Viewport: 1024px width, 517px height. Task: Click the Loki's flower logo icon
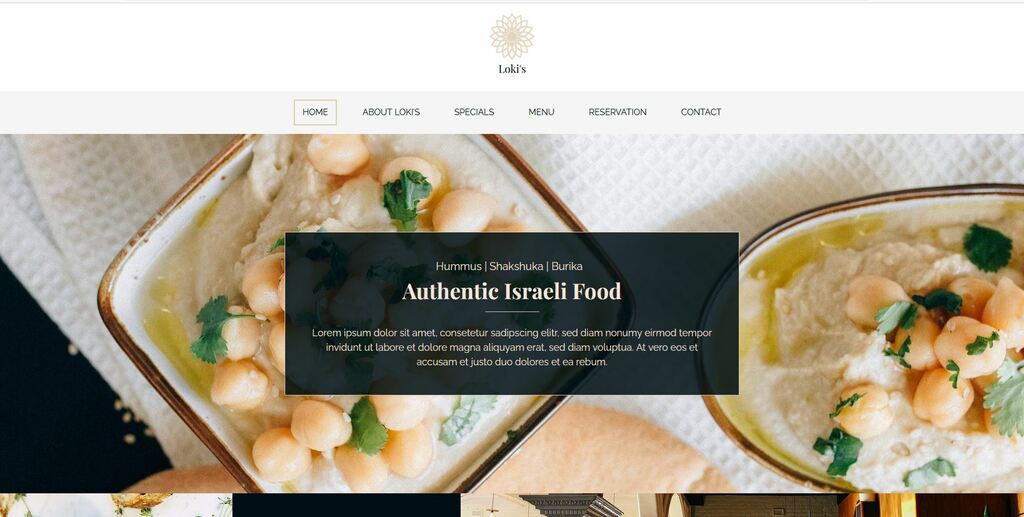point(511,37)
